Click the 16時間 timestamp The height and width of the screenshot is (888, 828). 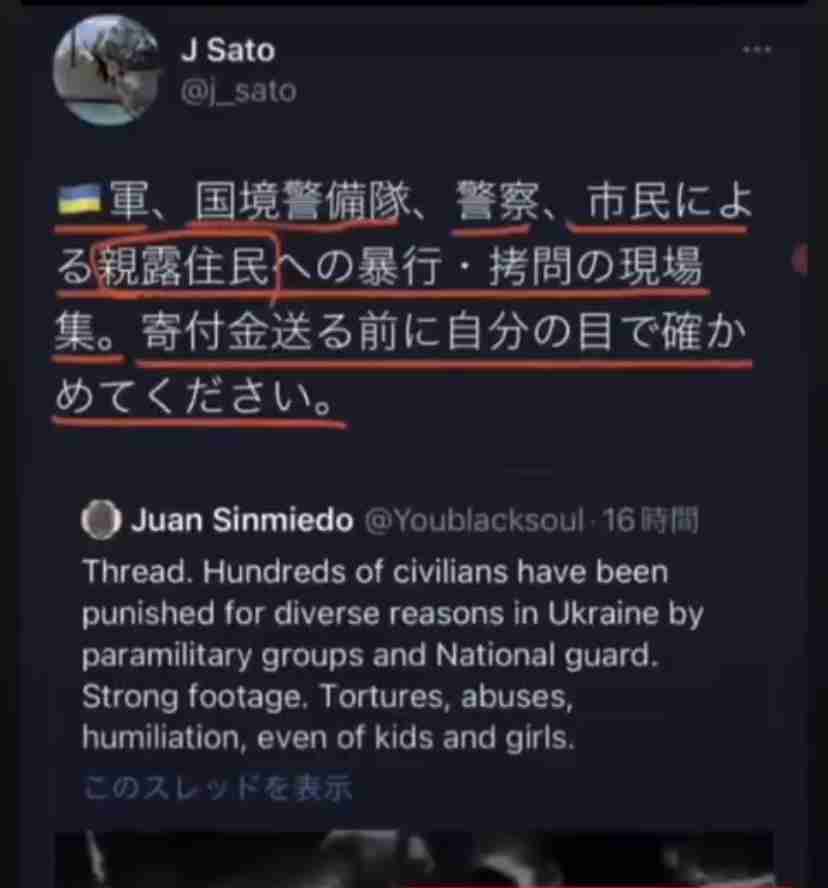click(650, 520)
